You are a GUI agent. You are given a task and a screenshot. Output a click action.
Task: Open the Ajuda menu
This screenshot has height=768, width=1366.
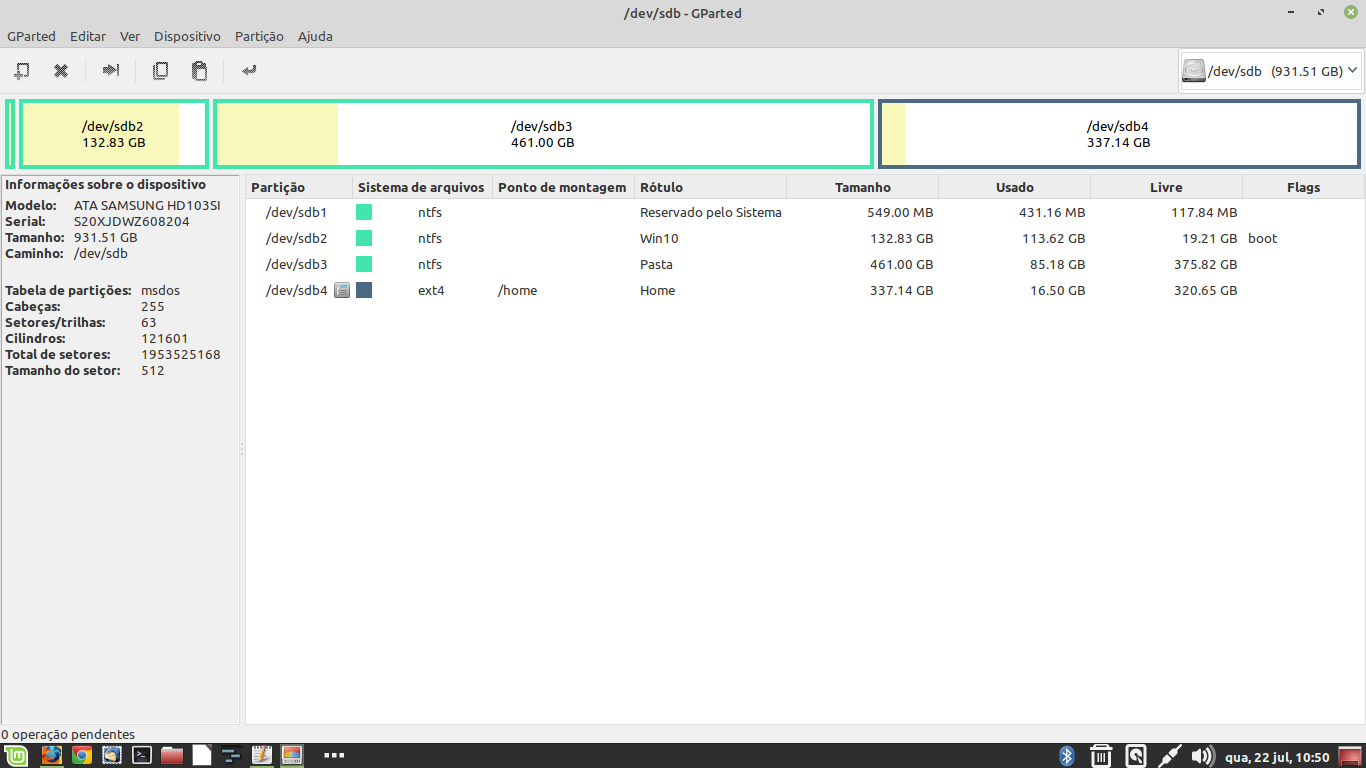coord(315,36)
